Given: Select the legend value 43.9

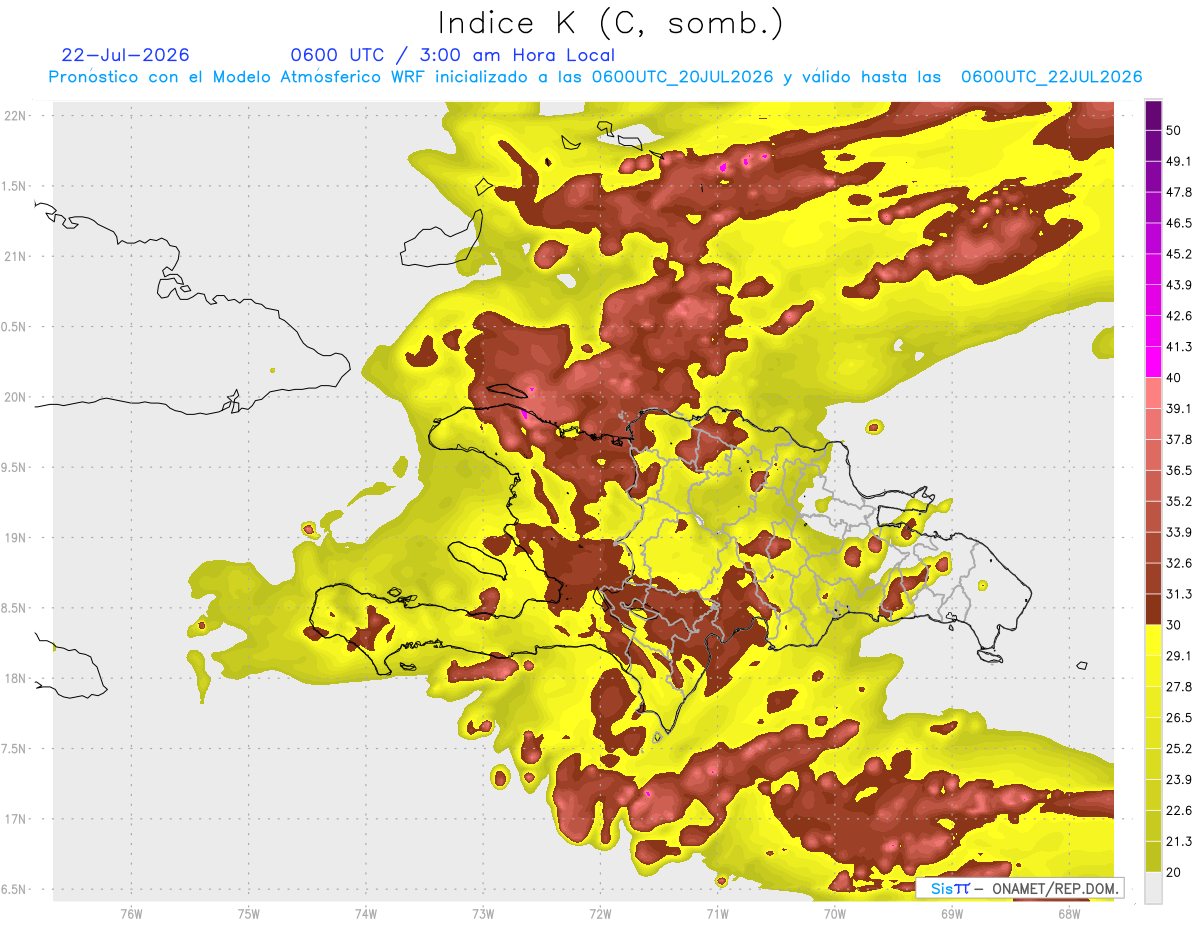Looking at the screenshot, I should coord(1178,285).
